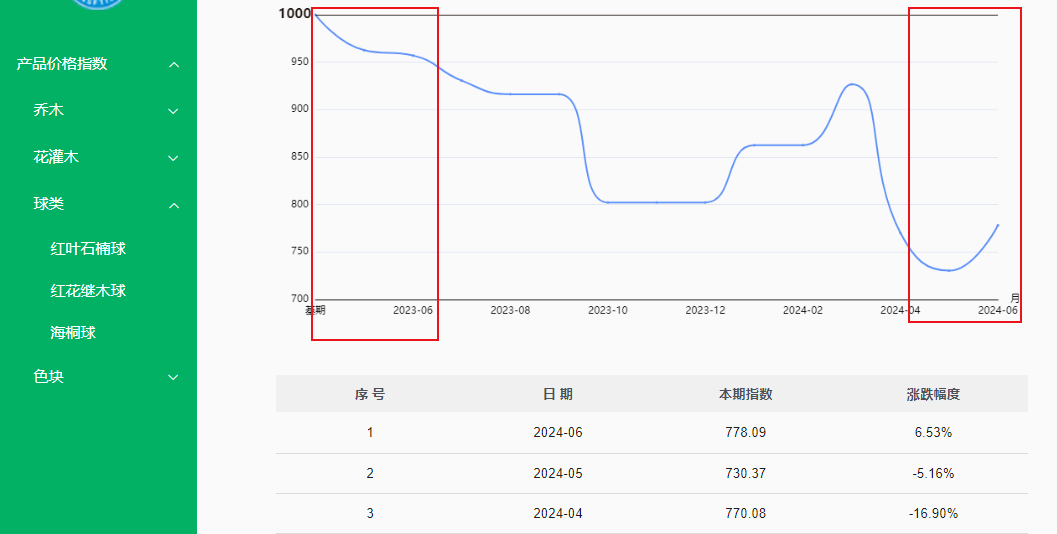Viewport: 1057px width, 534px height.
Task: Select the 色块 category
Action: coord(49,377)
